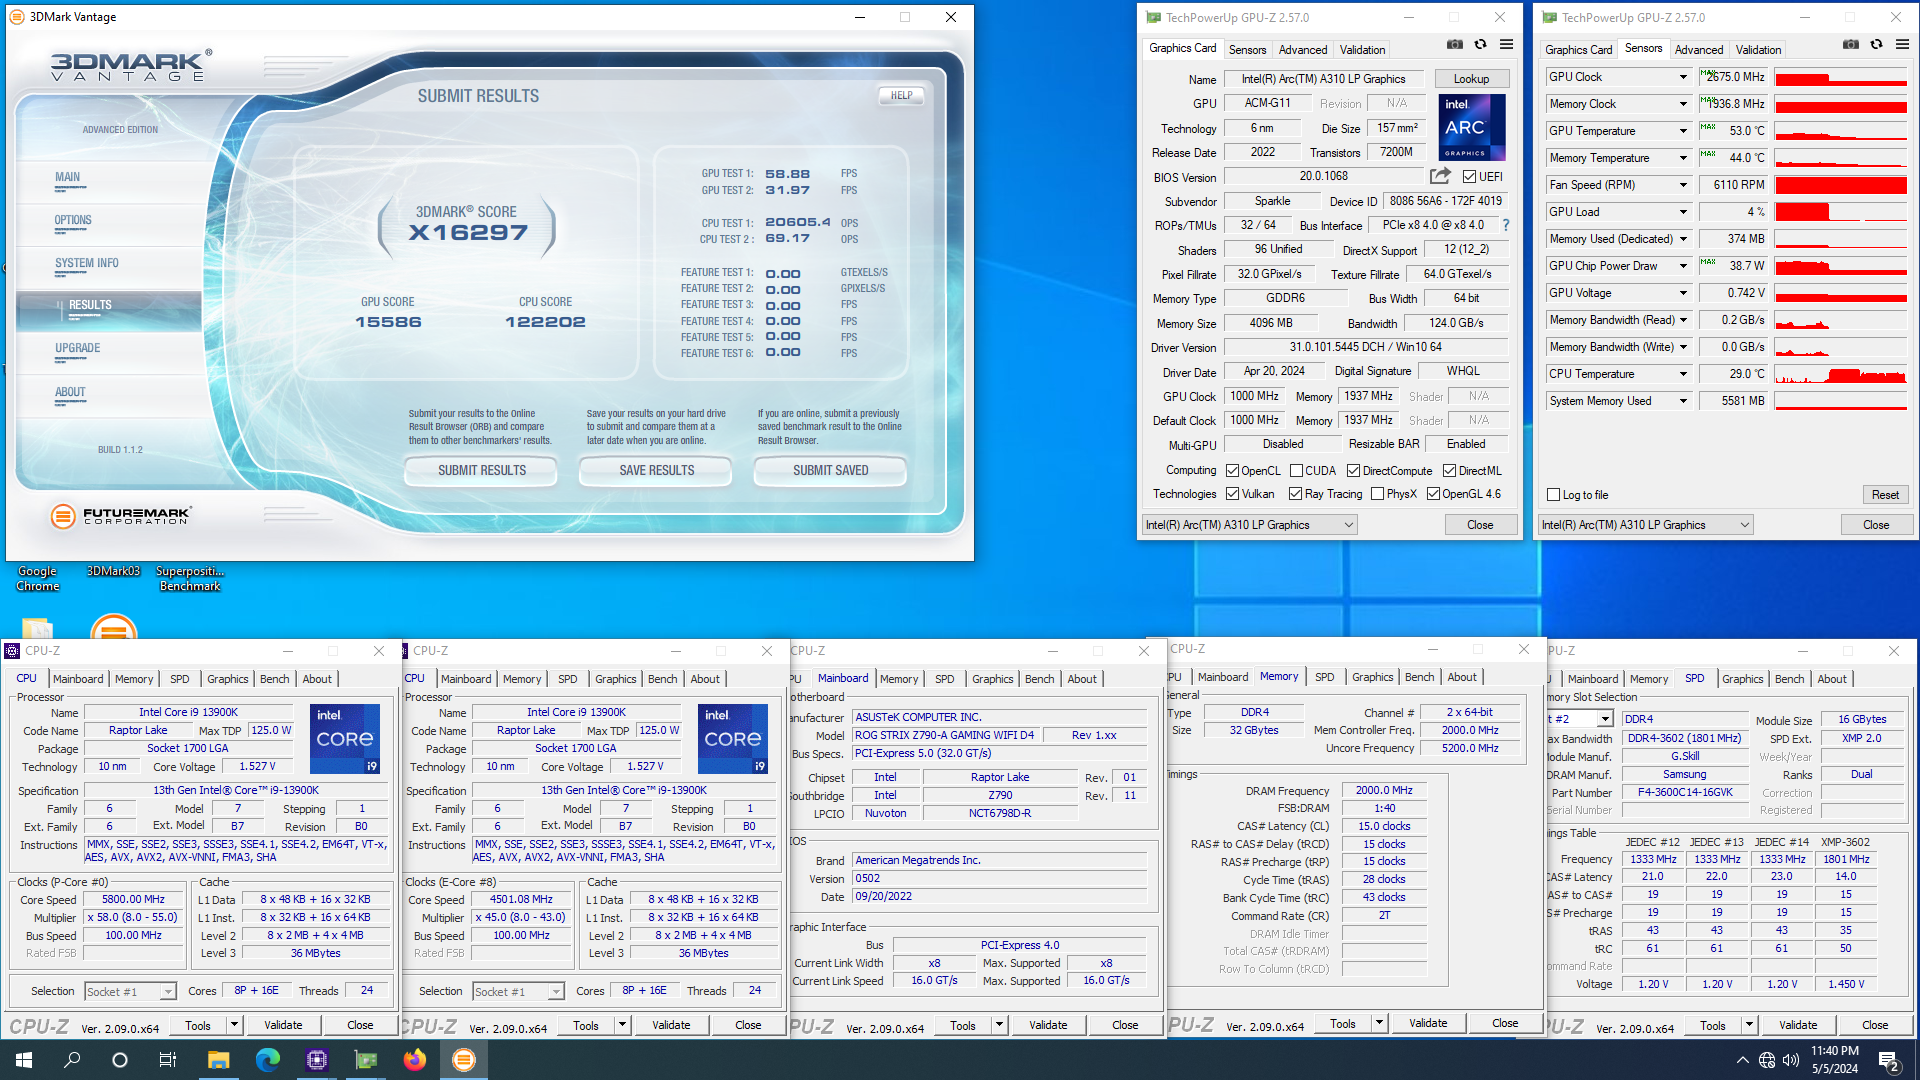The height and width of the screenshot is (1080, 1920).
Task: Click the Help button in 3DMark Vantage
Action: (901, 95)
